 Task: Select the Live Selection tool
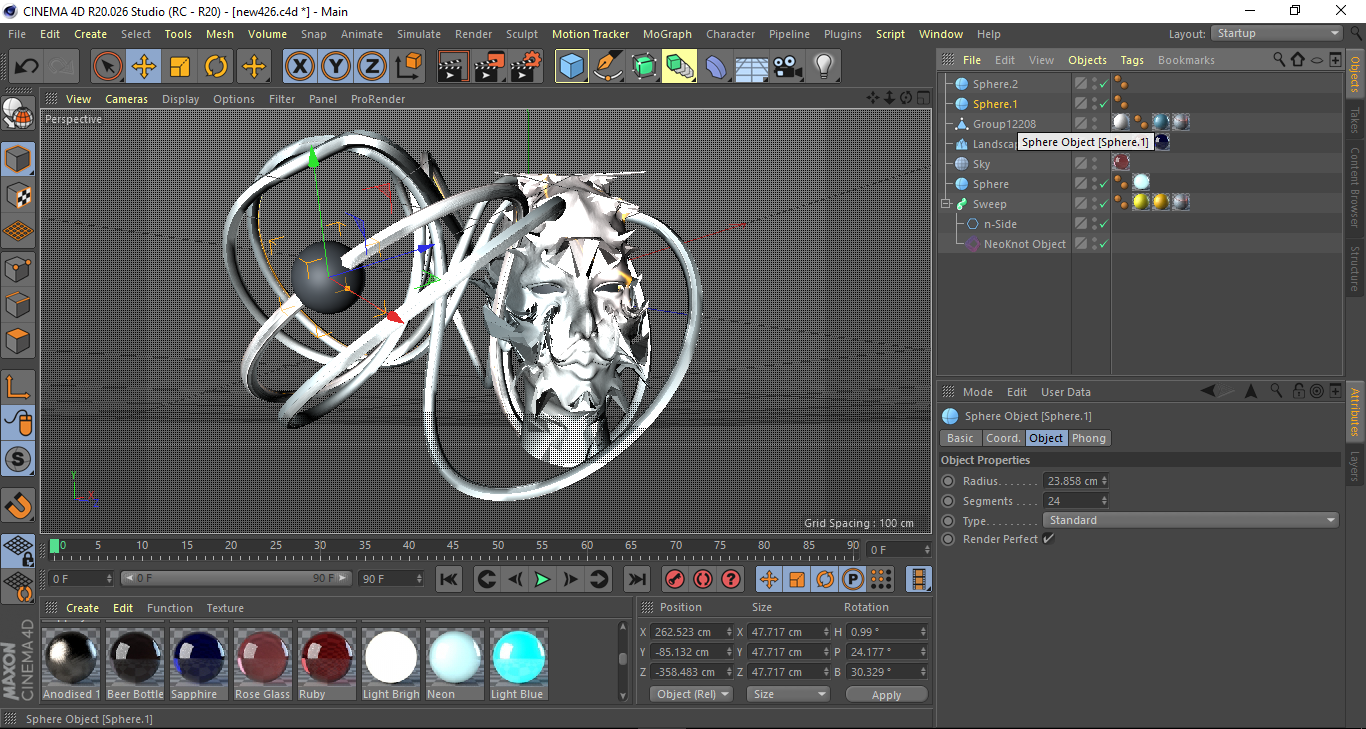(x=107, y=67)
